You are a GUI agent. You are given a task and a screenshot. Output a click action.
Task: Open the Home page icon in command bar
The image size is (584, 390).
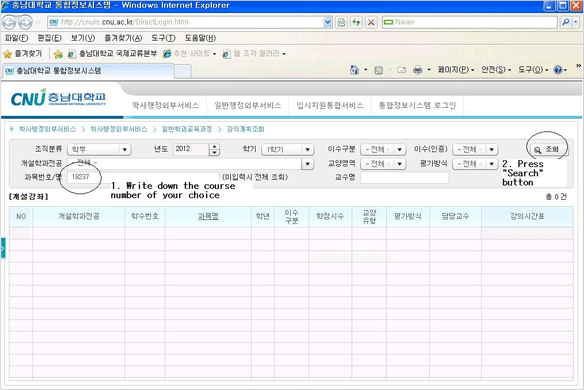tap(354, 70)
